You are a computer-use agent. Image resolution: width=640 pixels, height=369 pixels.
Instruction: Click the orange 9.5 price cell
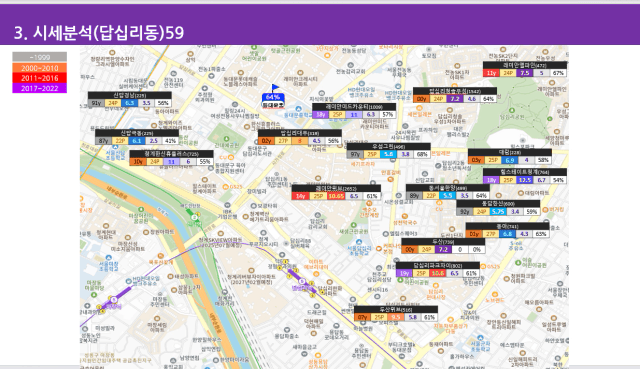coord(396,317)
